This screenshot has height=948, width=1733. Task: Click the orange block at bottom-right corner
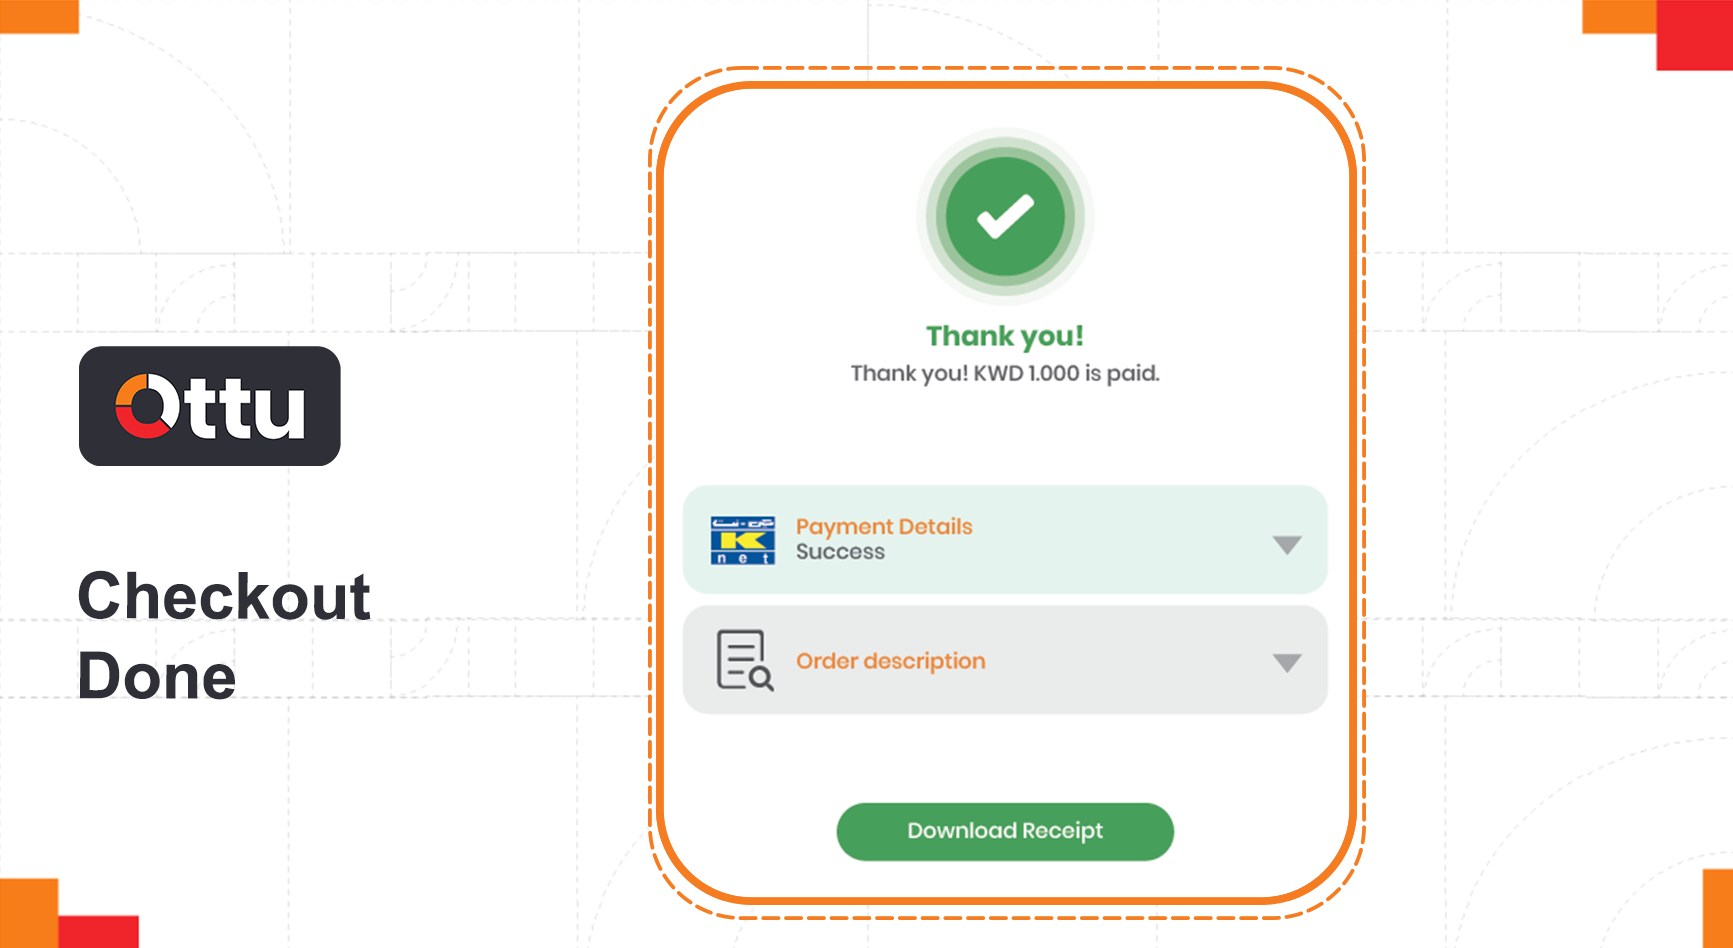[1718, 908]
